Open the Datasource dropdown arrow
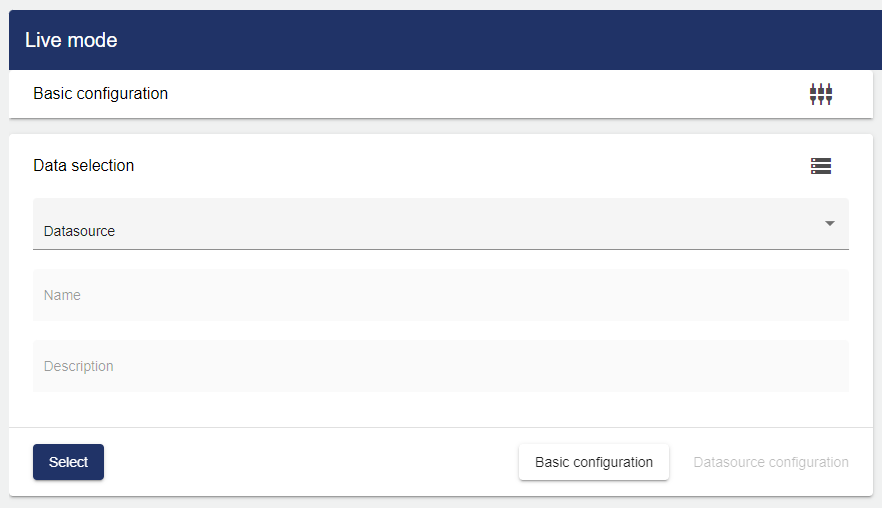The width and height of the screenshot is (882, 508). 830,223
